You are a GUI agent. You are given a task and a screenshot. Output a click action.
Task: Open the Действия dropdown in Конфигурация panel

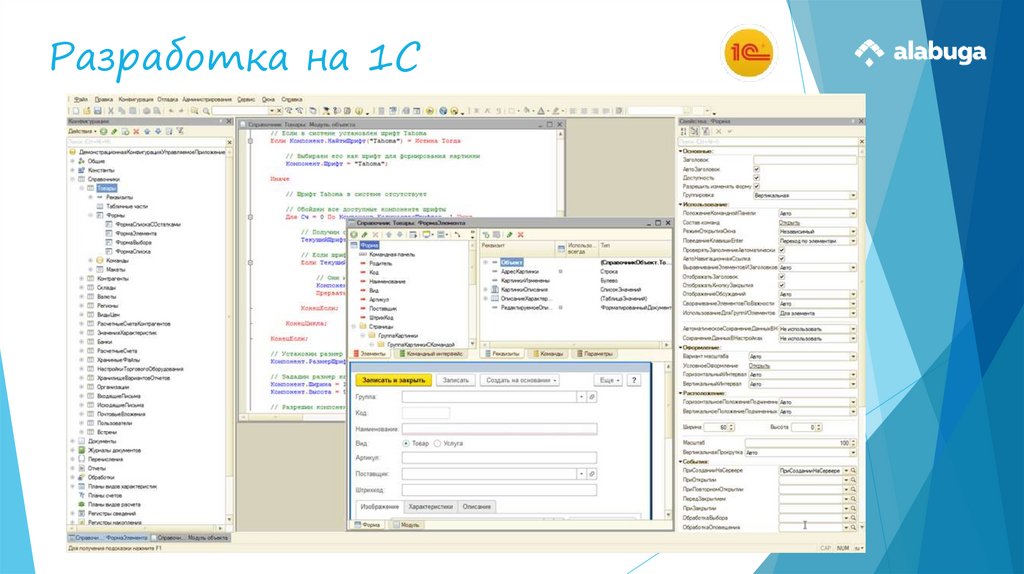pos(82,131)
